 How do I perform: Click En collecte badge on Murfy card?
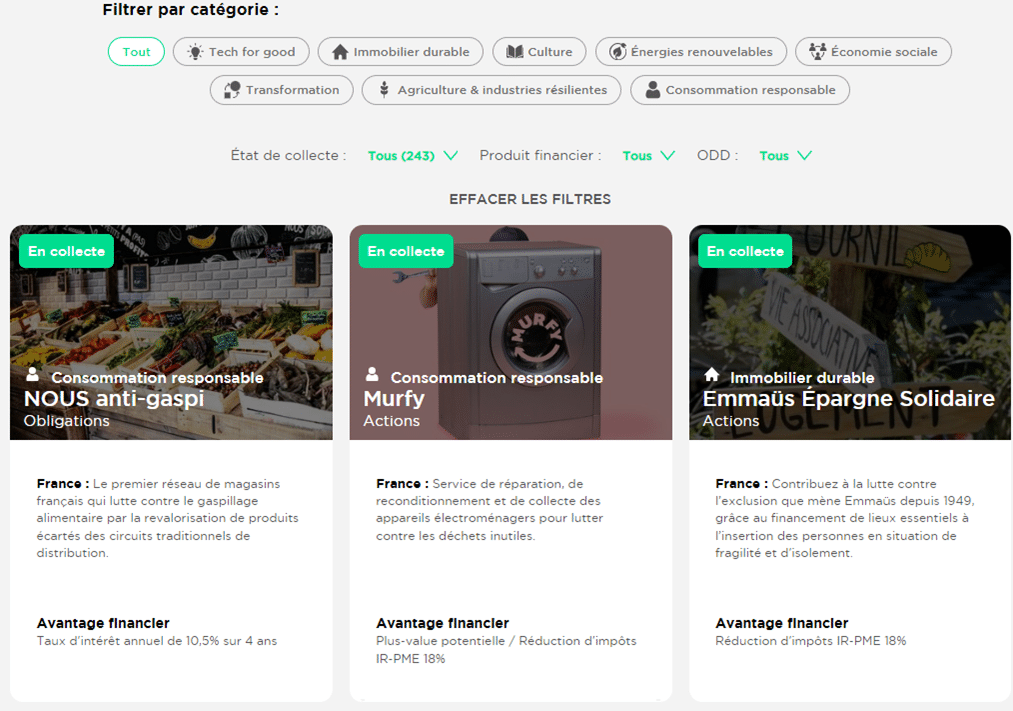(x=406, y=251)
